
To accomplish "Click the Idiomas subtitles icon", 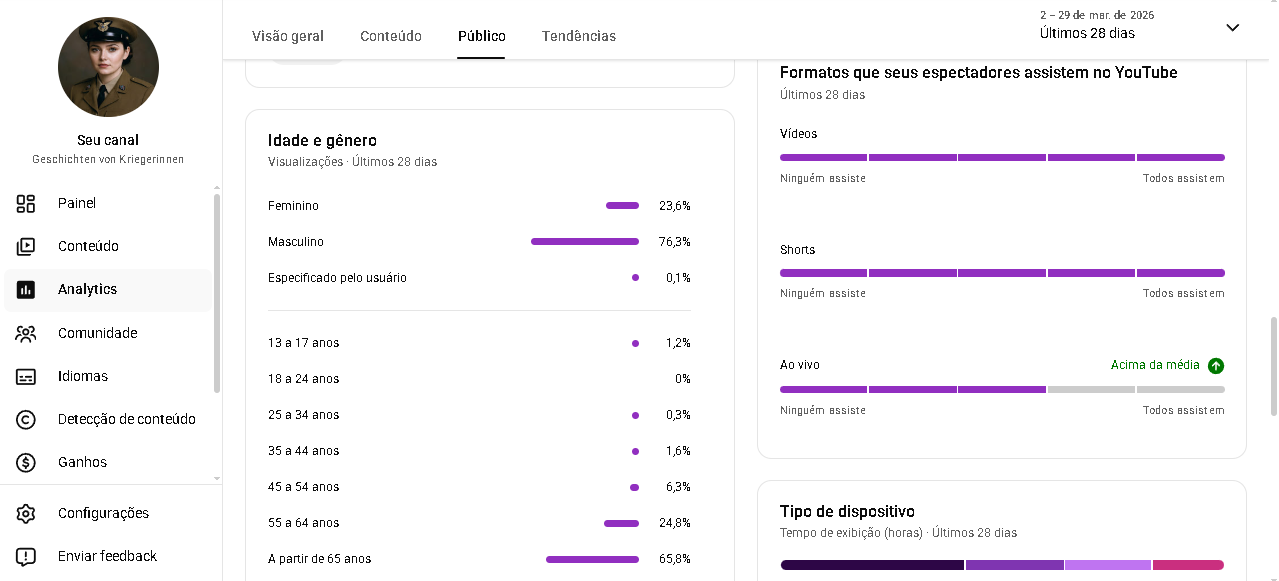I will [26, 377].
